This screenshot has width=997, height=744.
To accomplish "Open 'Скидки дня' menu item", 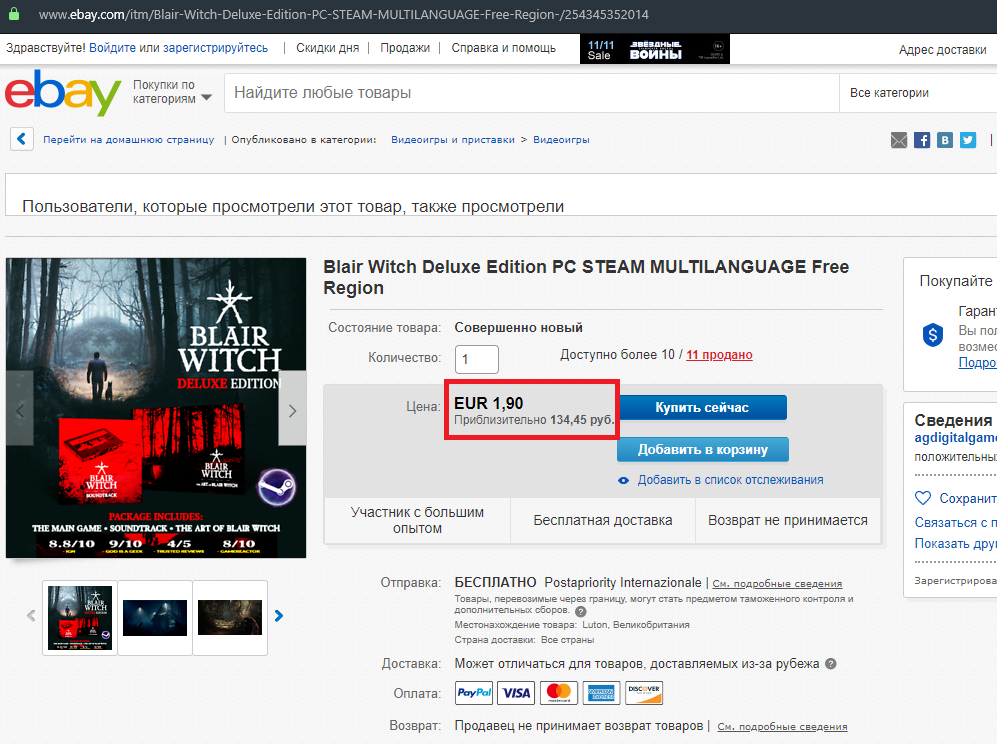I will 327,48.
